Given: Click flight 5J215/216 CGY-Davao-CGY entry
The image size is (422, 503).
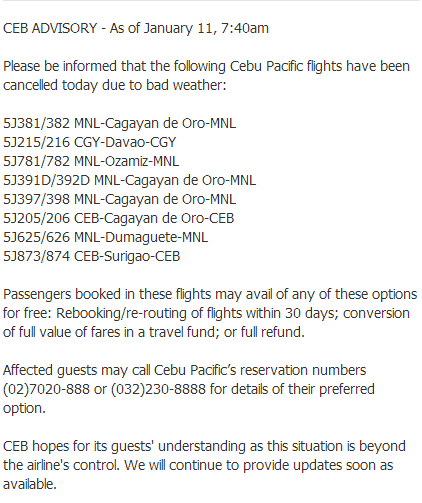Looking at the screenshot, I should click(89, 142).
